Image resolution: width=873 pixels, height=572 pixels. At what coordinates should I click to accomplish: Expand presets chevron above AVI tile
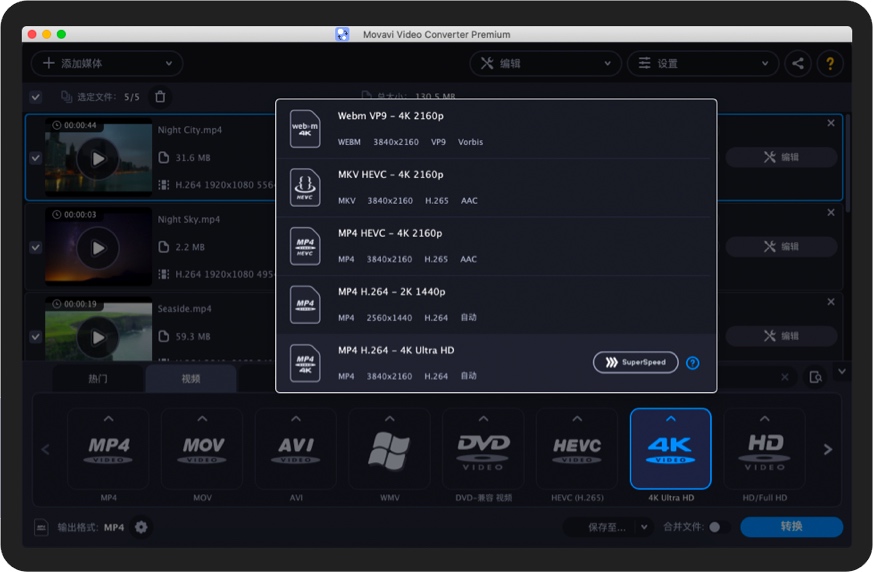(296, 419)
